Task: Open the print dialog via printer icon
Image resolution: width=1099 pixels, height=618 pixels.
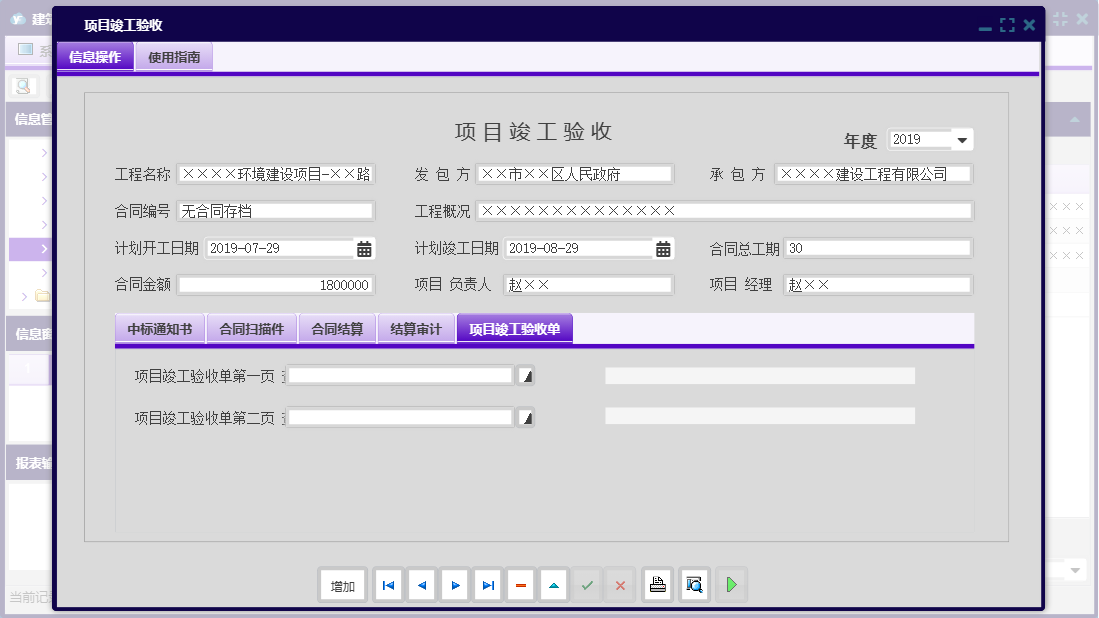Action: [657, 585]
